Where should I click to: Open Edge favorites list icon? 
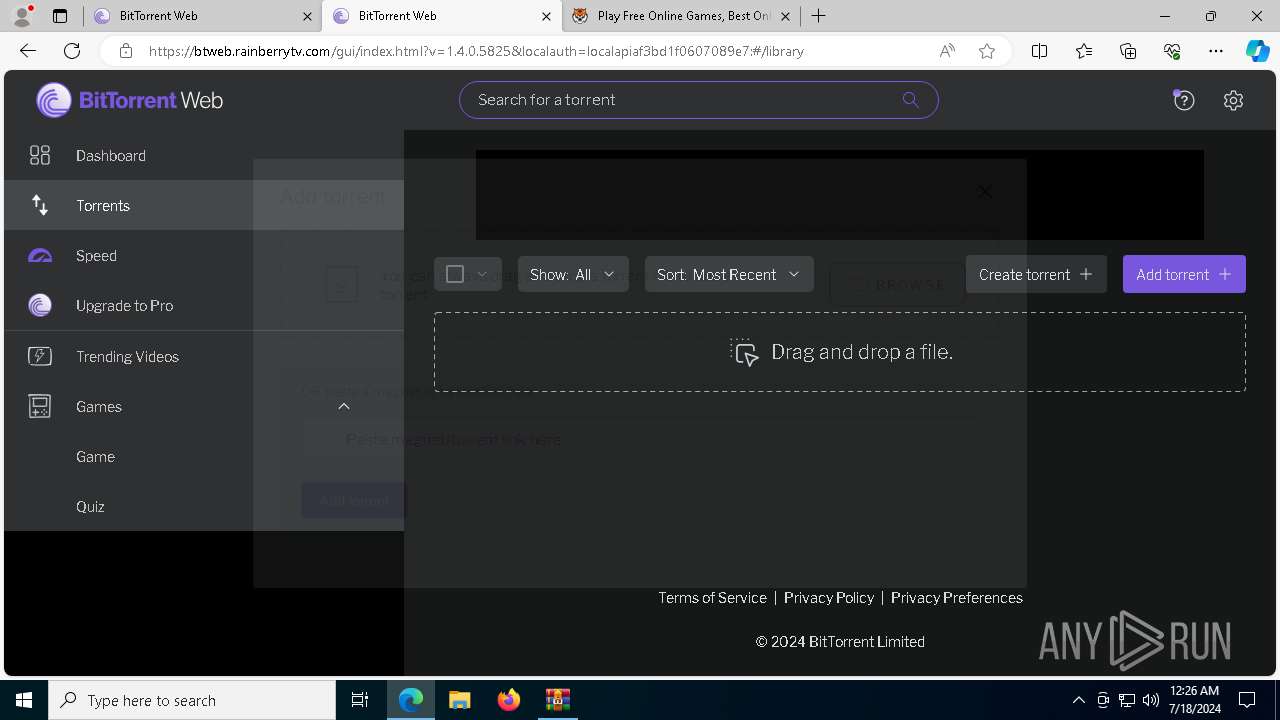(x=1084, y=51)
